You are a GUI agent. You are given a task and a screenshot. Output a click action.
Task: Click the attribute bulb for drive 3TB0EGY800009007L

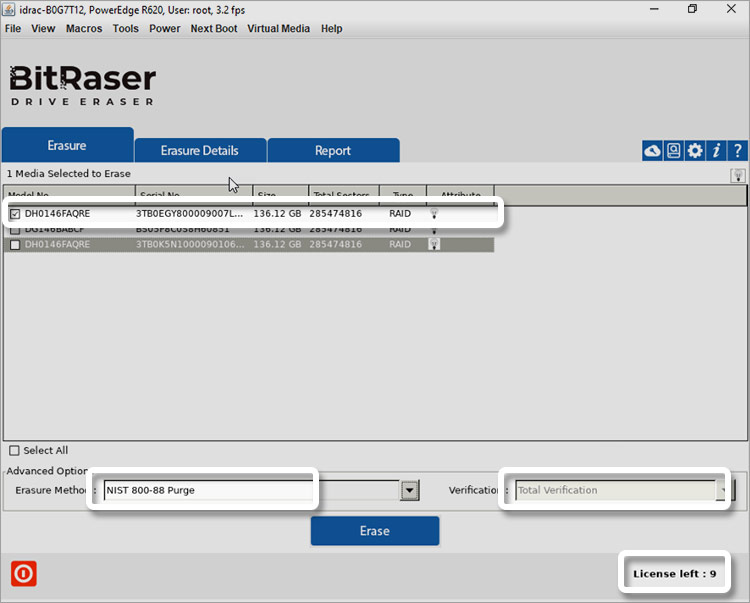tap(434, 214)
